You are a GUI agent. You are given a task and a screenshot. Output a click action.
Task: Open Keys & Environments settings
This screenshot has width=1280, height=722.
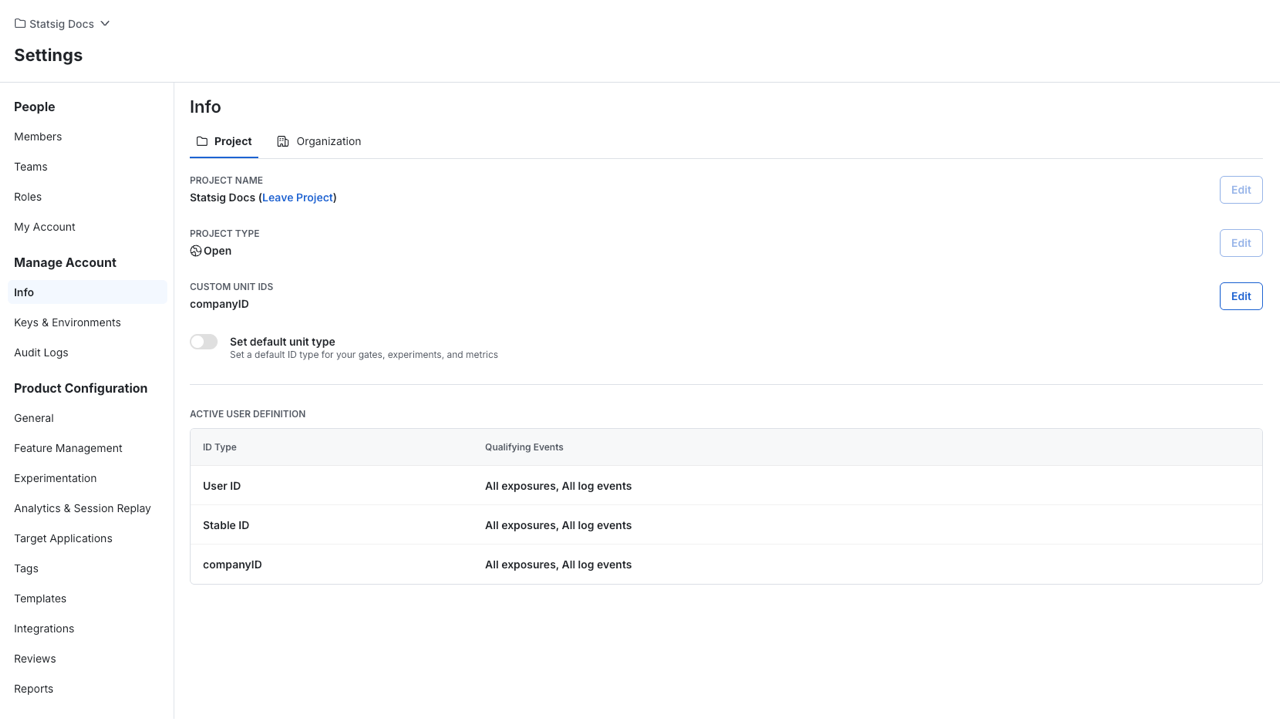pos(67,322)
